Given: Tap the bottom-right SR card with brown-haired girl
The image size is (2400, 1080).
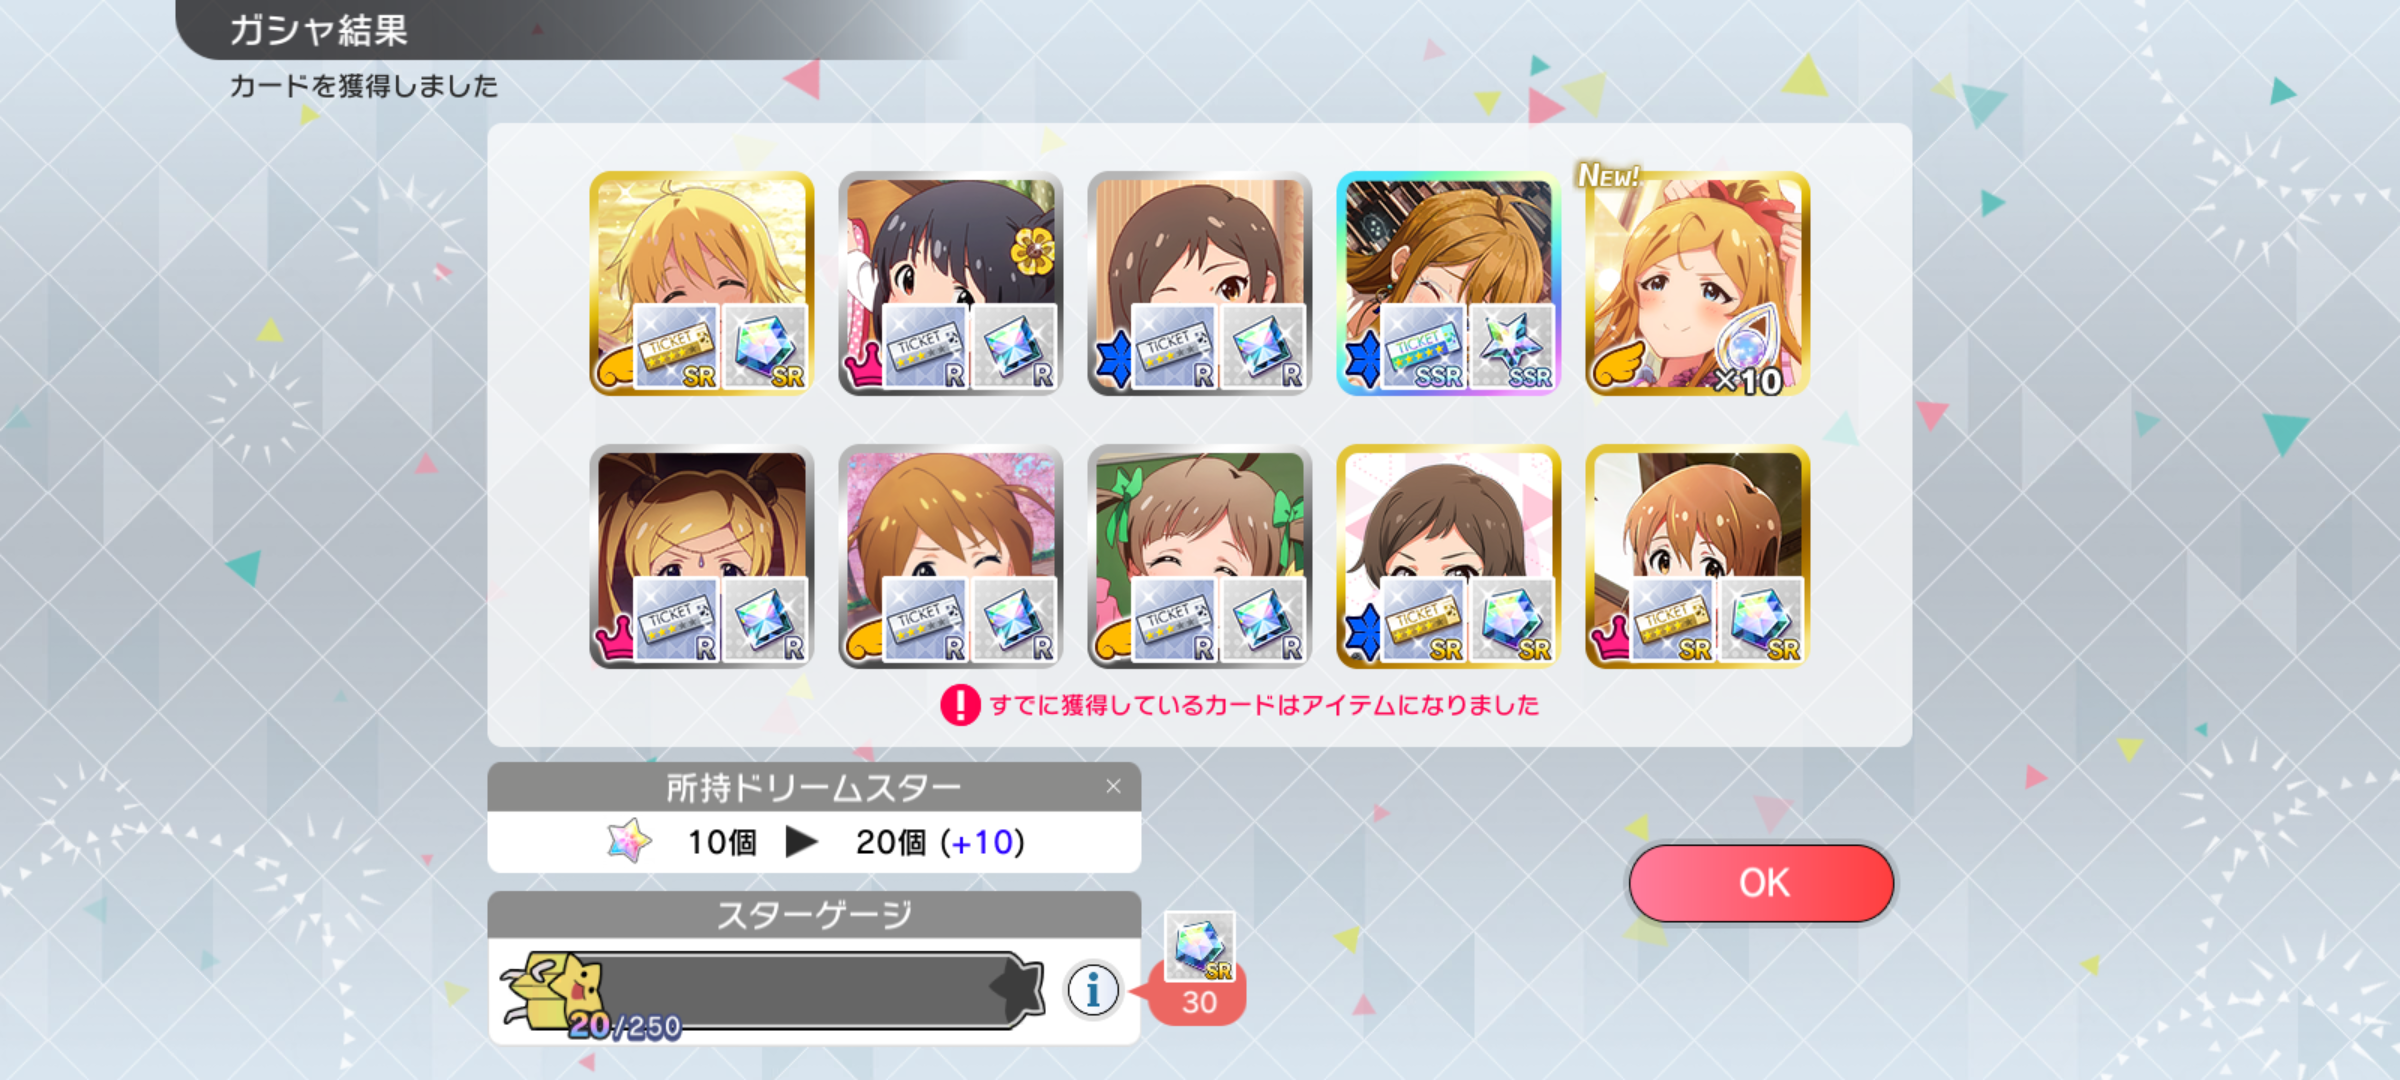Looking at the screenshot, I should [x=1697, y=556].
